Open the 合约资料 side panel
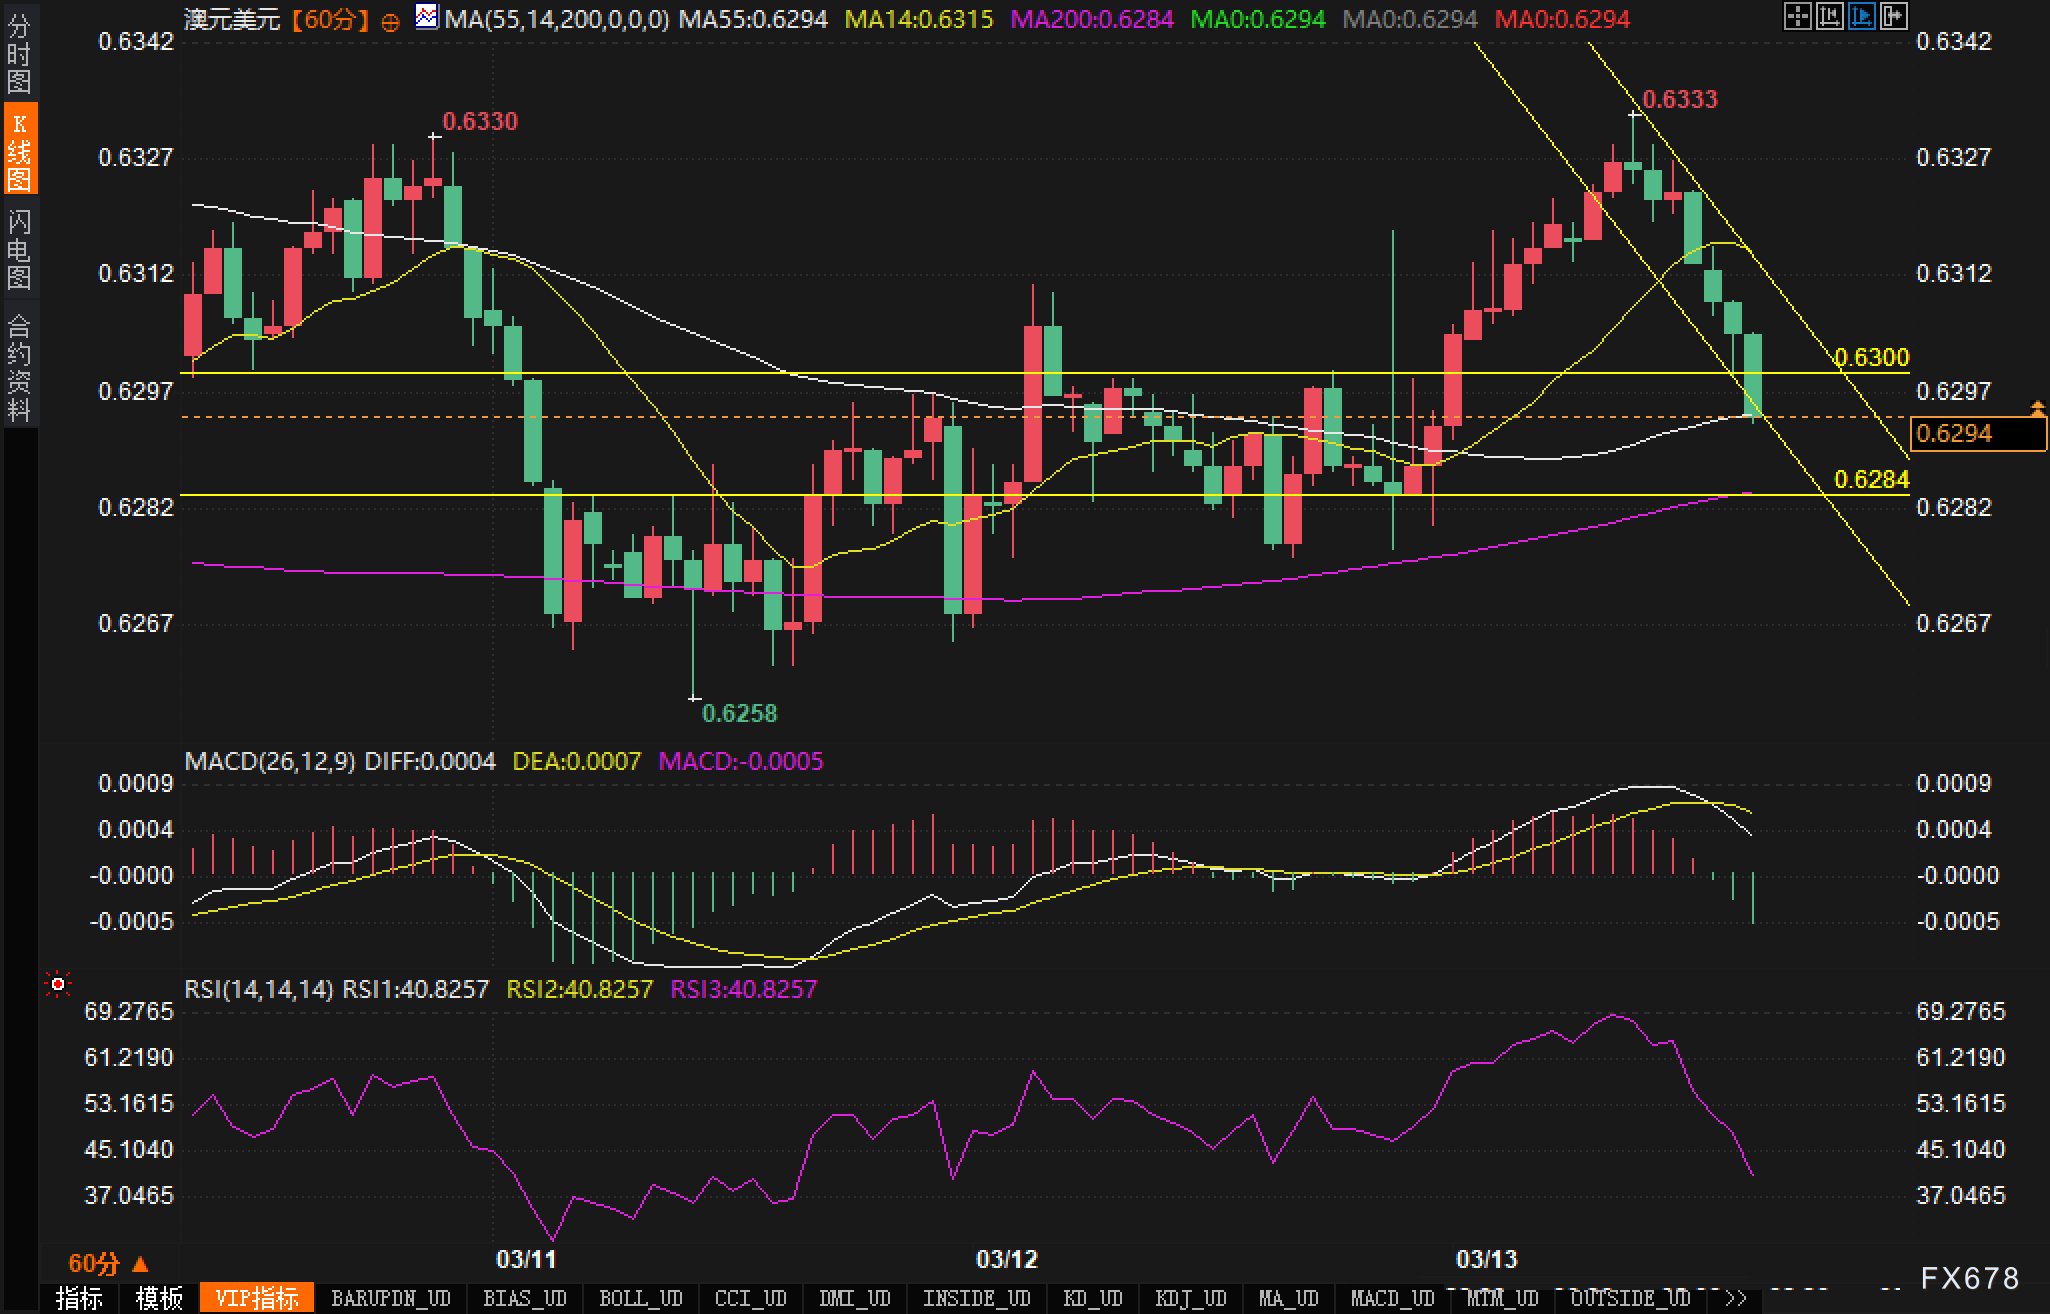 pyautogui.click(x=19, y=366)
